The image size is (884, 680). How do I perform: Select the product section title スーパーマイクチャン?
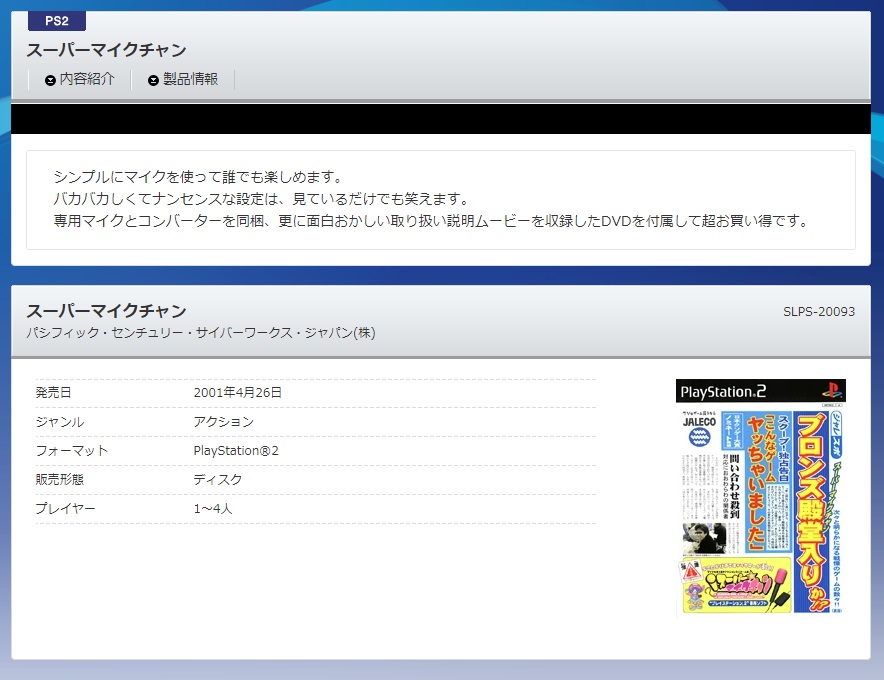click(107, 311)
